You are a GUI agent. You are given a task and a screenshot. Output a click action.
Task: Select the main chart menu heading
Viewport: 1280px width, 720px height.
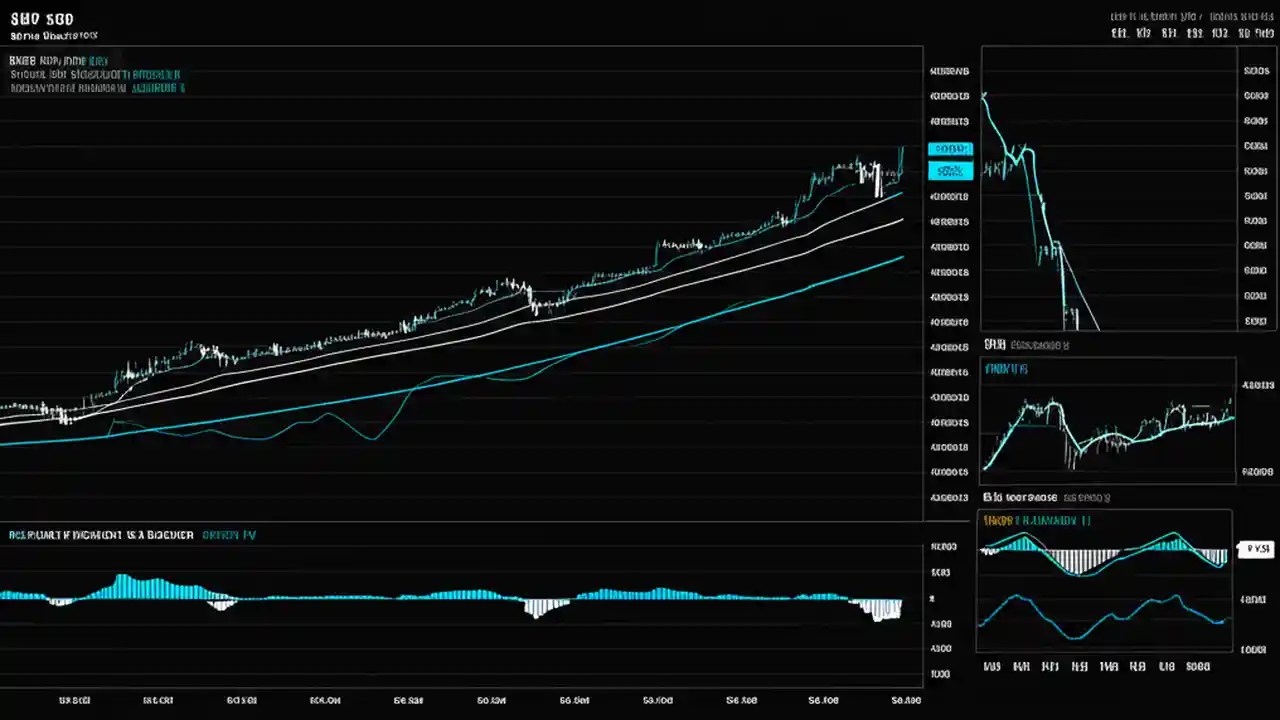pyautogui.click(x=58, y=60)
